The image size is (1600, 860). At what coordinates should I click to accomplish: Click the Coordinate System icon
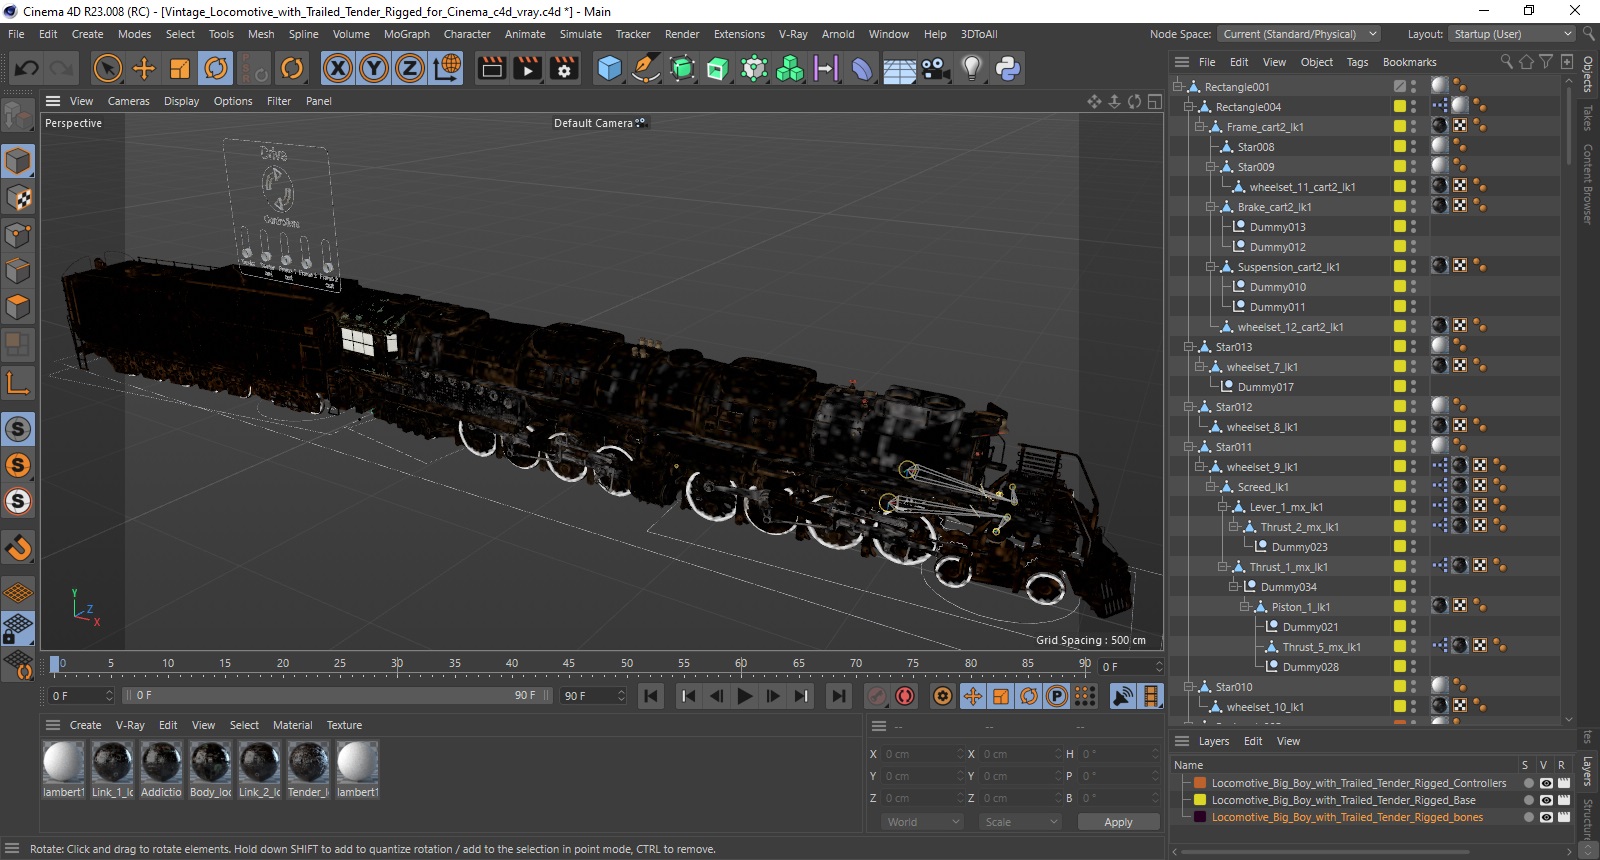click(447, 68)
